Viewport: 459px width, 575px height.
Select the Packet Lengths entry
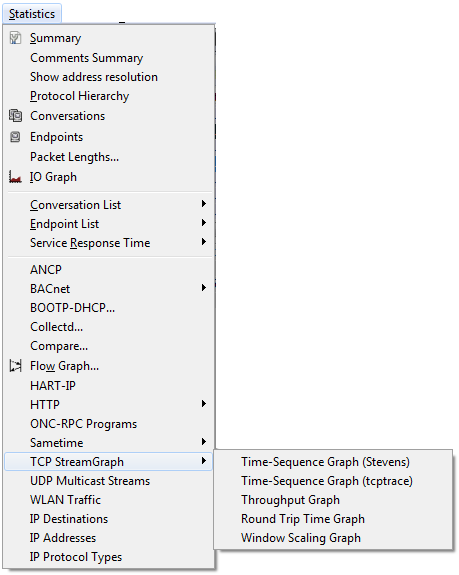[x=74, y=157]
